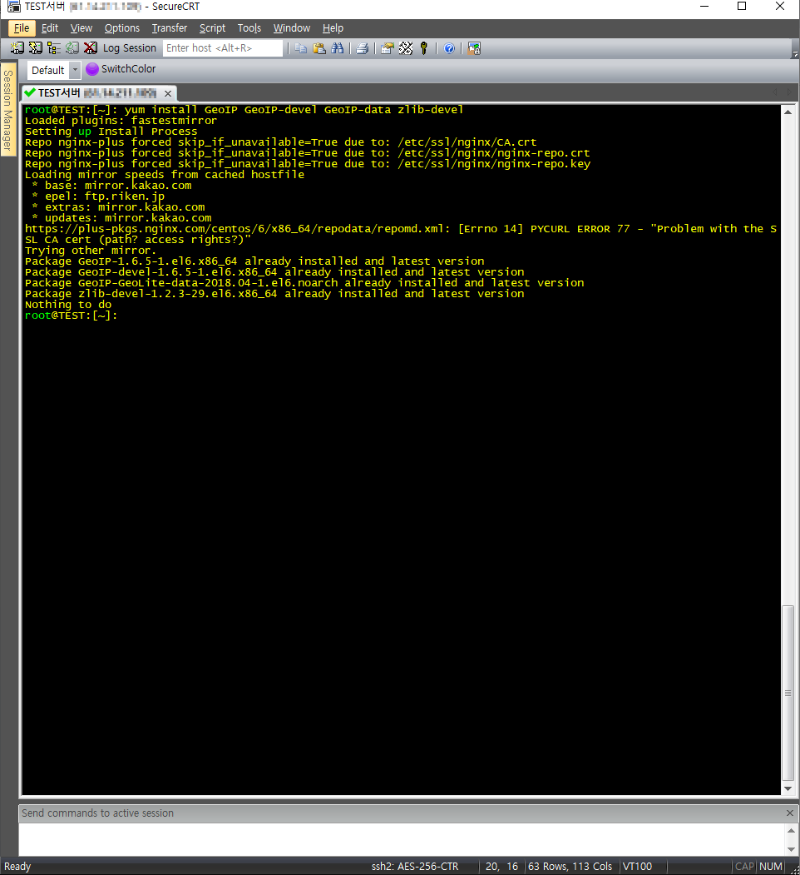
Task: Click the Quick Connect toolbar icon
Action: coord(35,48)
